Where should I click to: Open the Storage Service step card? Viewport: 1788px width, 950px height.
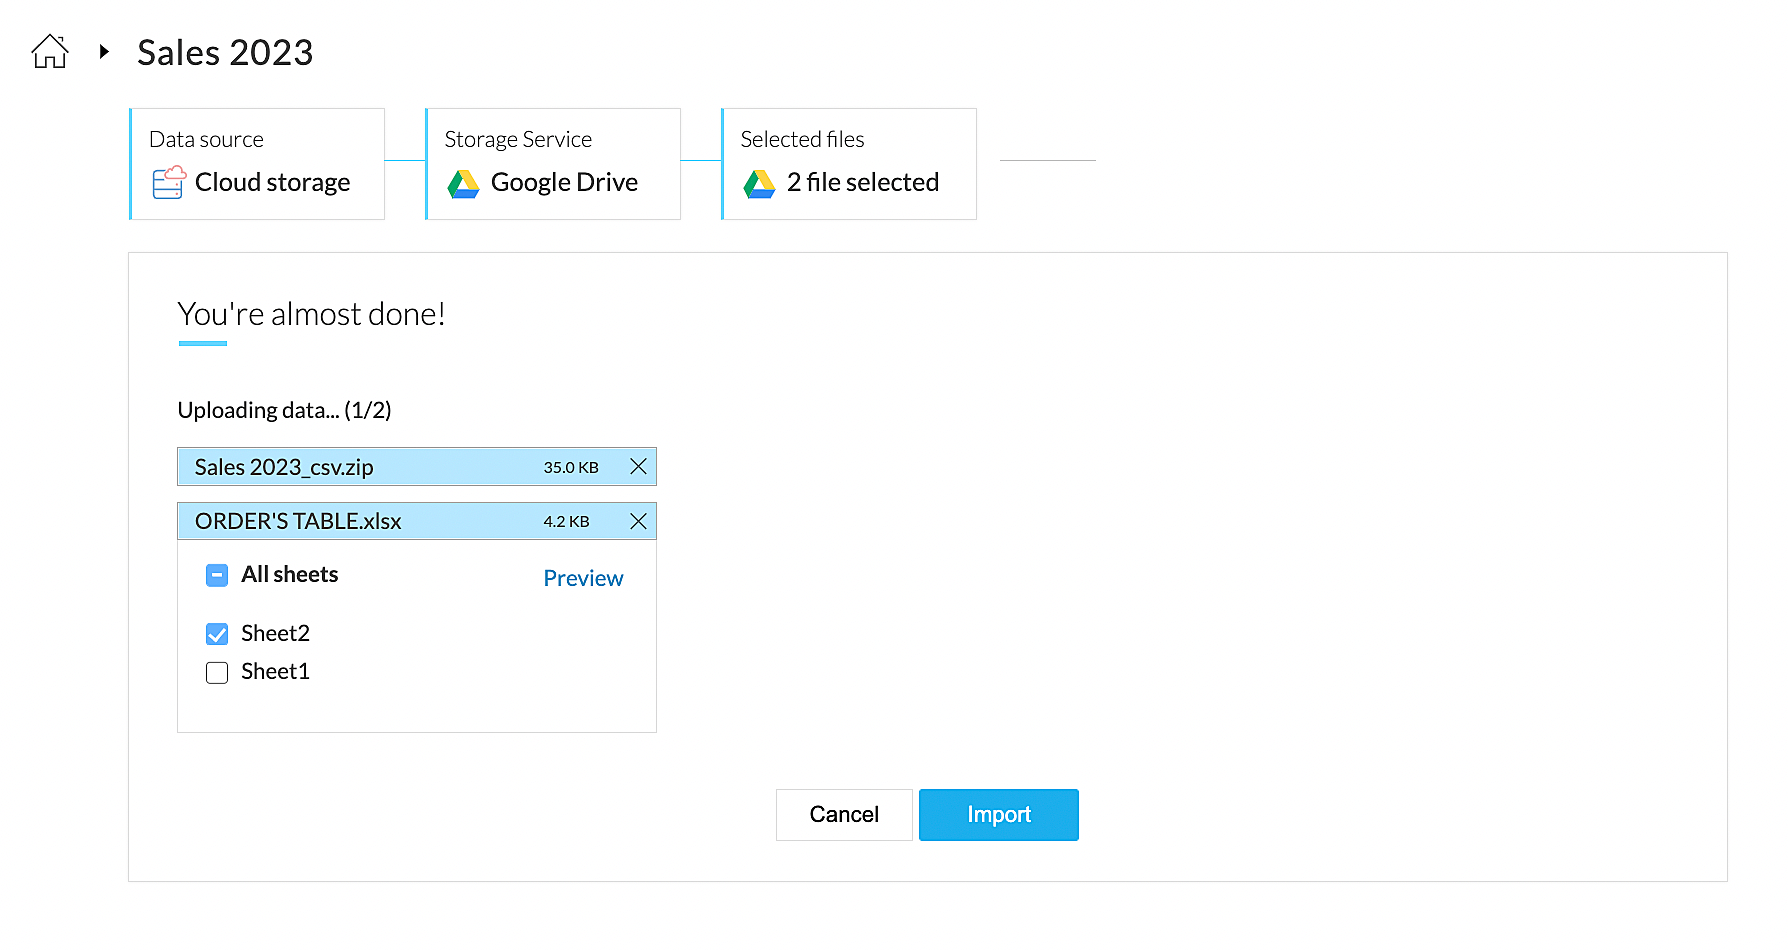[x=553, y=163]
